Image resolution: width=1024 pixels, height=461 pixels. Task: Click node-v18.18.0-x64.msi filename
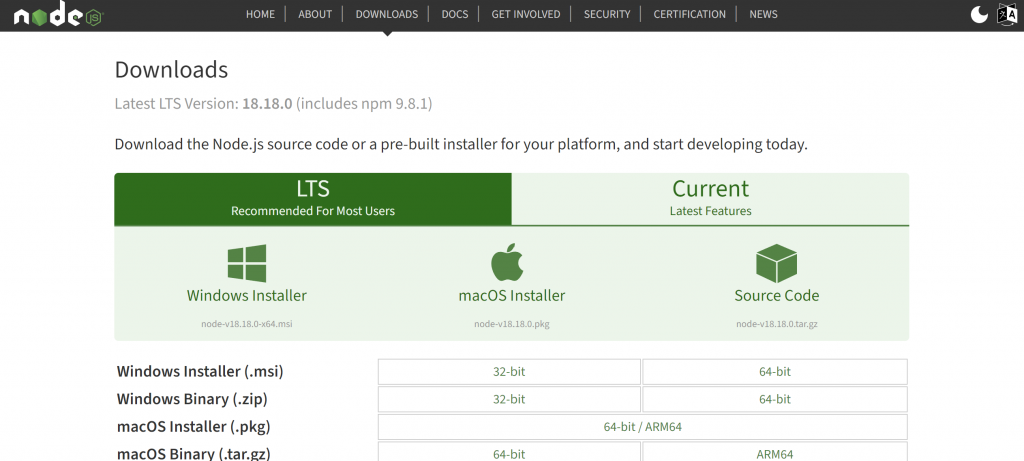pos(247,324)
